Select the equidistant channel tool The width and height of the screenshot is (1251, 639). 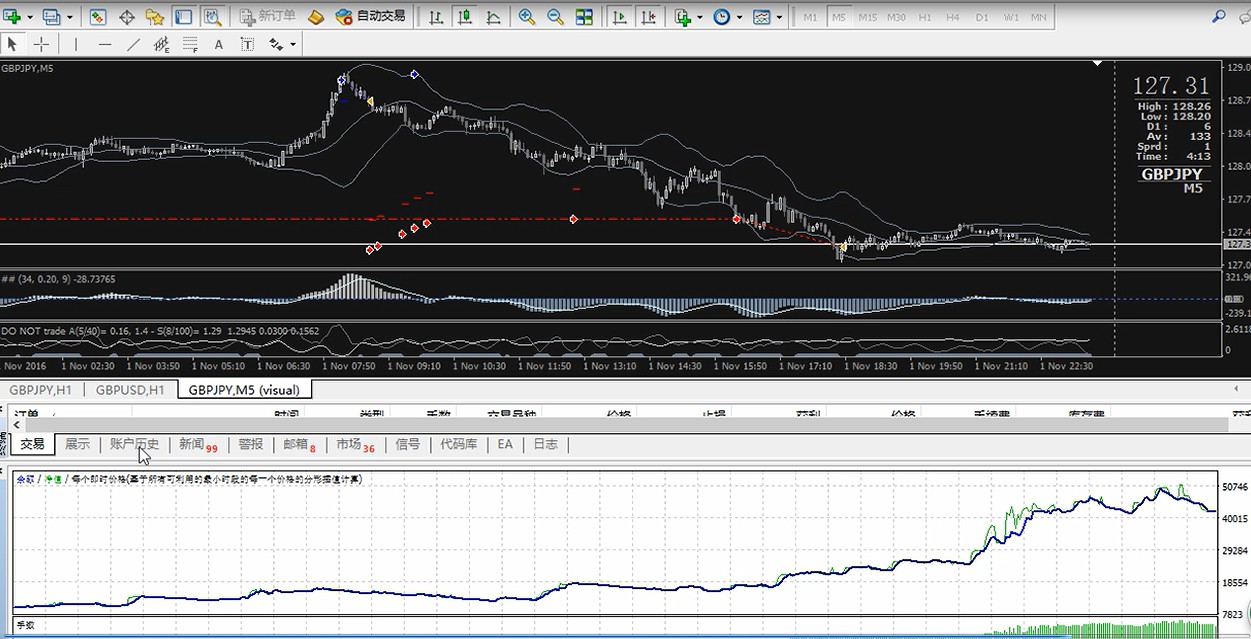[x=161, y=44]
